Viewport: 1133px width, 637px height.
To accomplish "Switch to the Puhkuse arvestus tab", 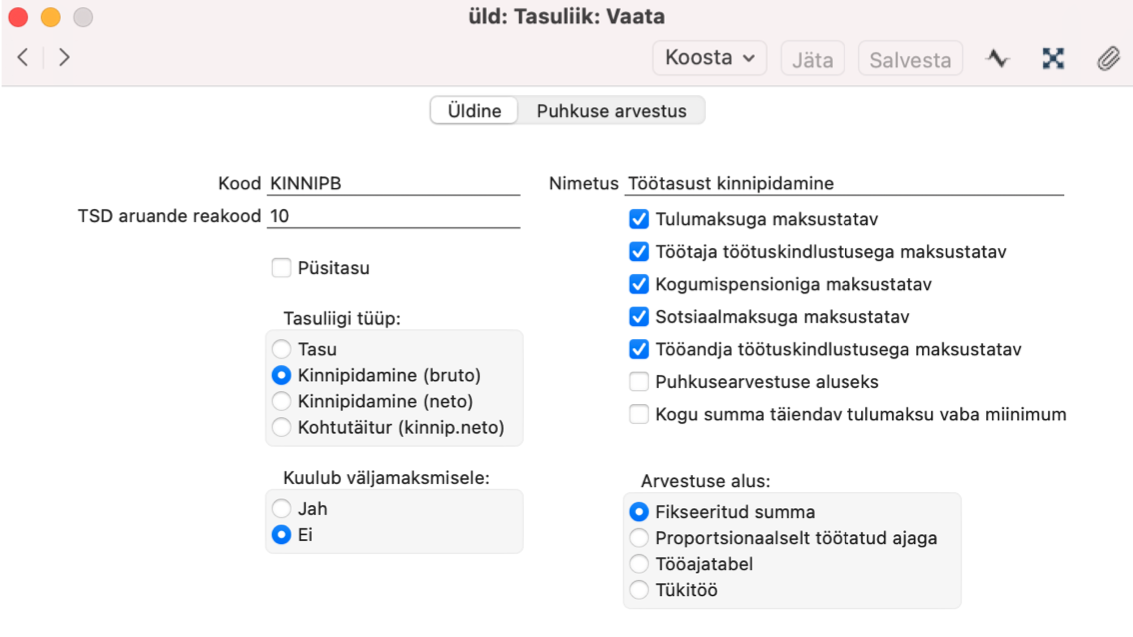I will 611,111.
